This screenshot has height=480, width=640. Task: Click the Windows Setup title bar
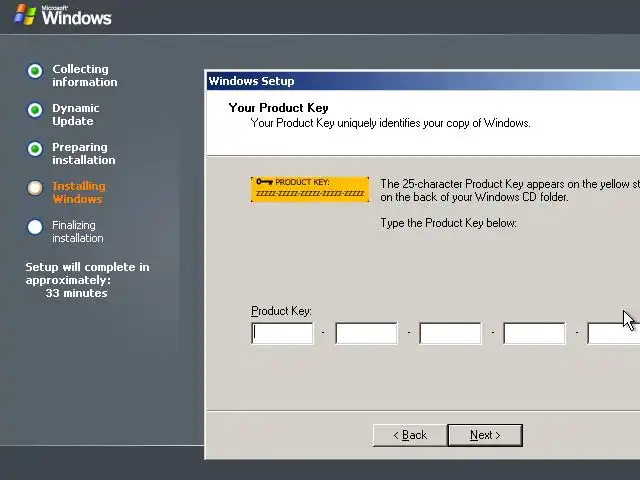423,81
